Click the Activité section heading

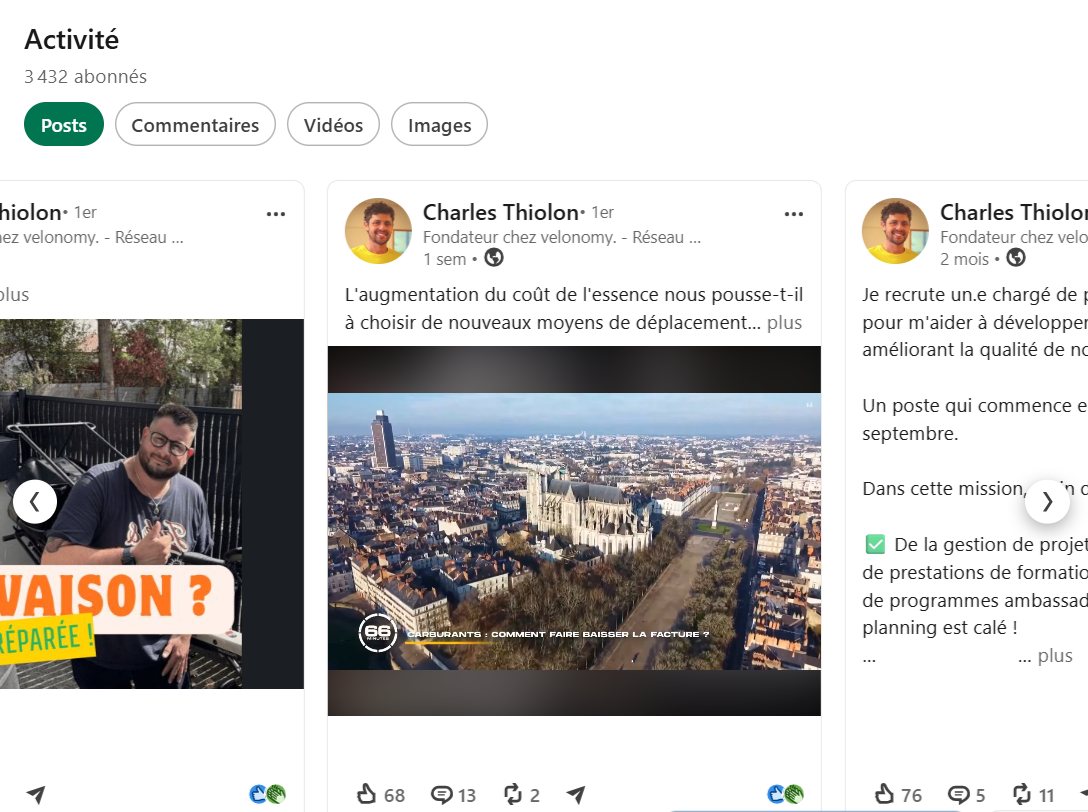[x=71, y=40]
